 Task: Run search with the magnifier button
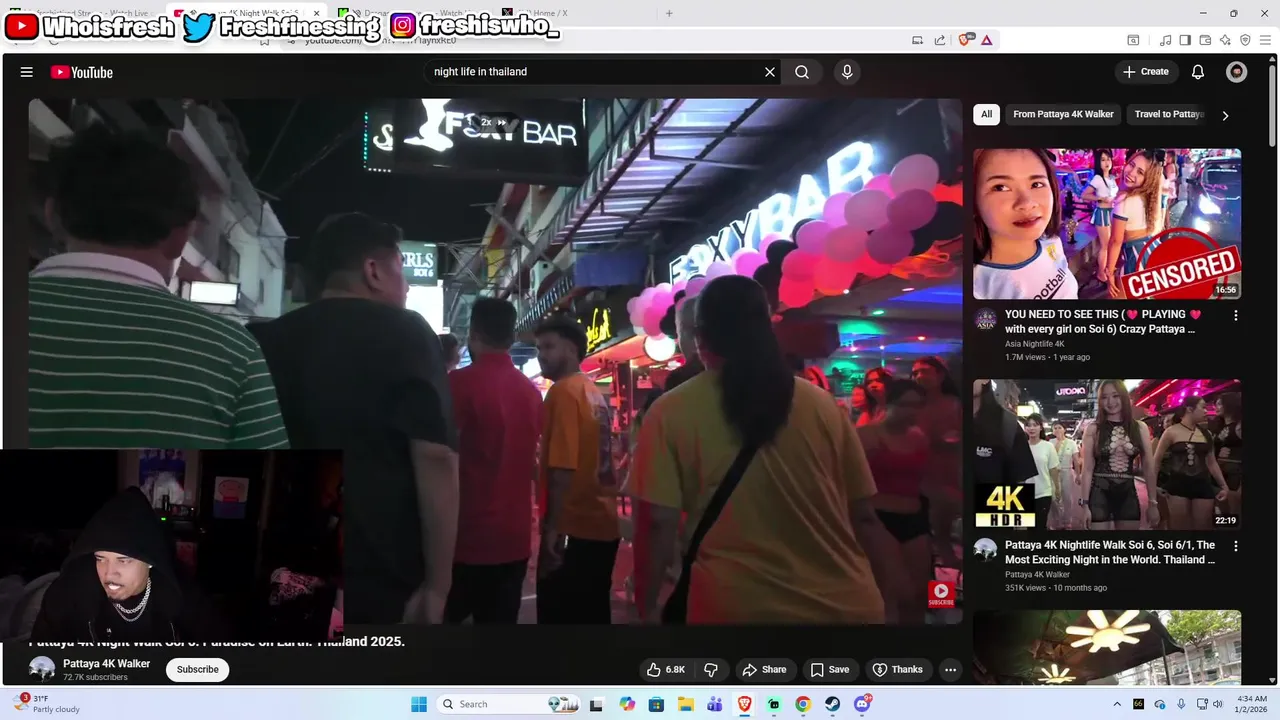[x=802, y=72]
